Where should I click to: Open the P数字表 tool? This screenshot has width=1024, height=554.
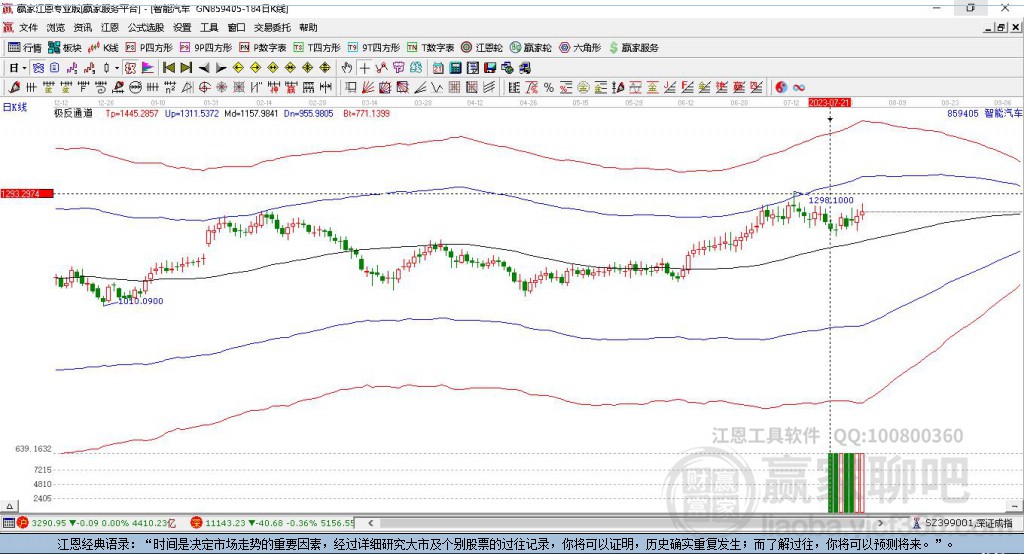[x=263, y=48]
